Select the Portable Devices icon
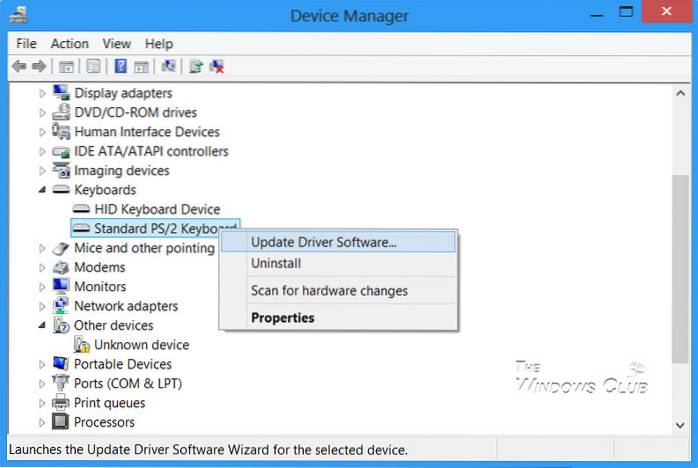This screenshot has width=698, height=468. point(61,364)
